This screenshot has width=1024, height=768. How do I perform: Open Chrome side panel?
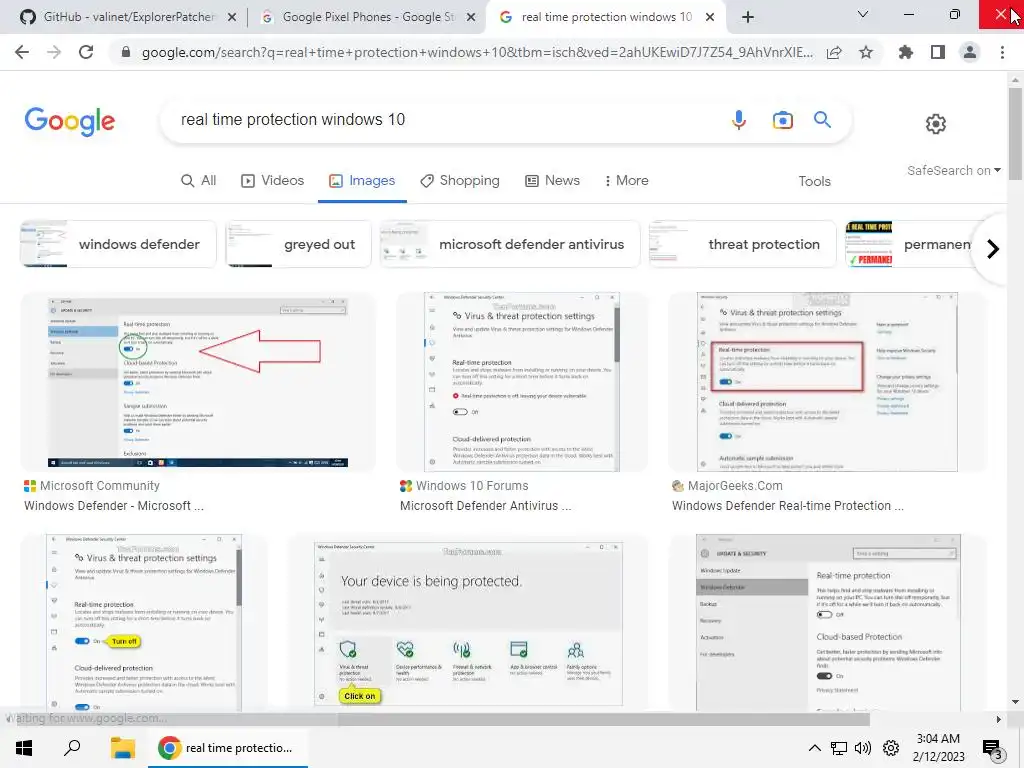click(x=937, y=52)
